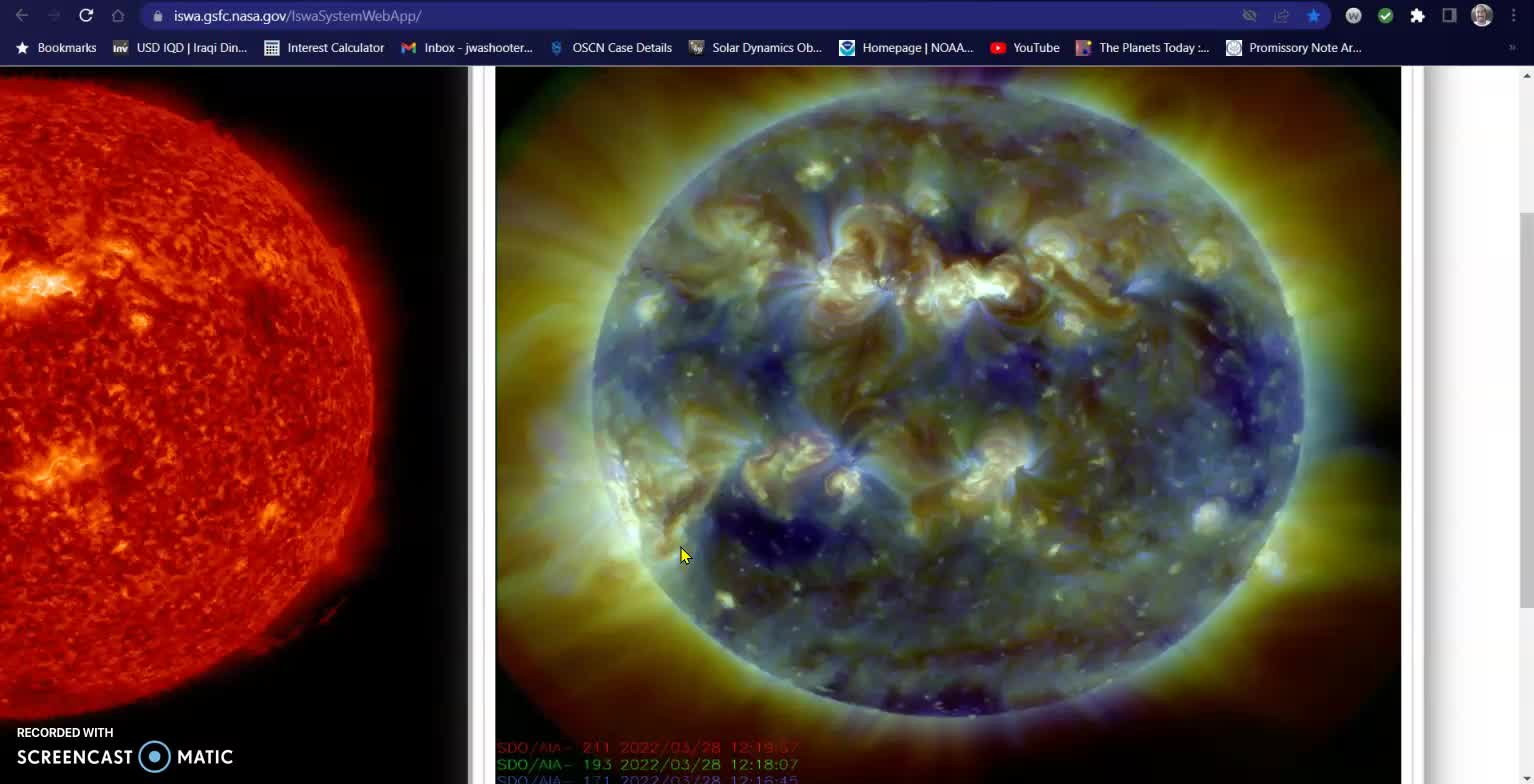Viewport: 1534px width, 784px height.
Task: Open the Homepage NOAA bookmark
Action: [906, 48]
